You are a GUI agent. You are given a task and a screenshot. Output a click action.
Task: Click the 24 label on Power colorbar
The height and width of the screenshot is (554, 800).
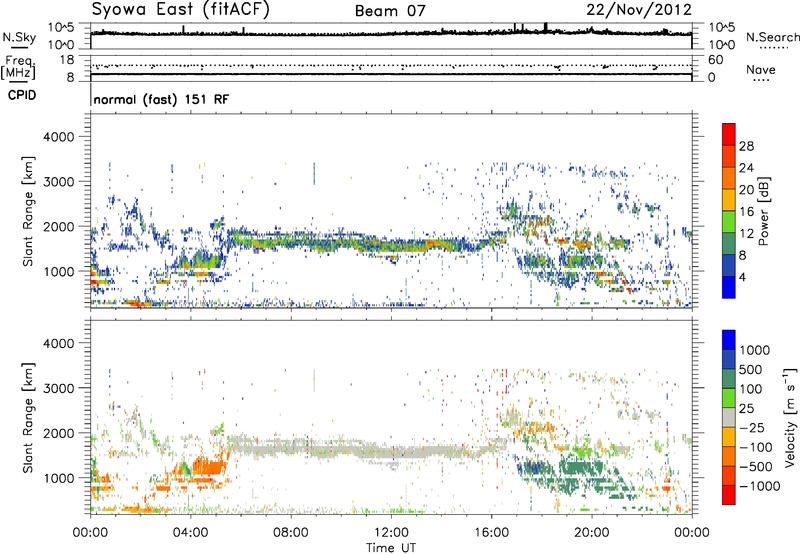(x=746, y=168)
